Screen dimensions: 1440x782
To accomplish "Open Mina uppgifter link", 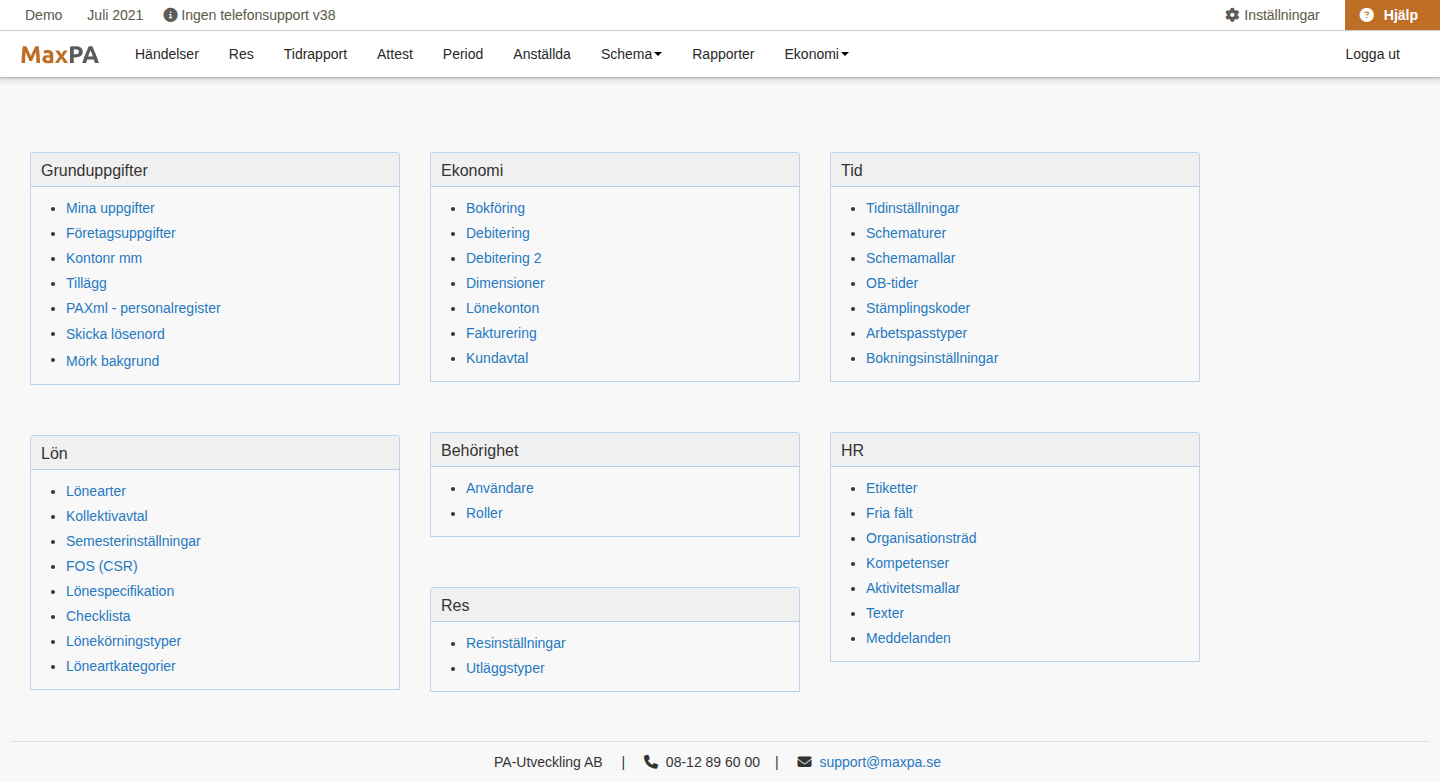I will click(110, 208).
